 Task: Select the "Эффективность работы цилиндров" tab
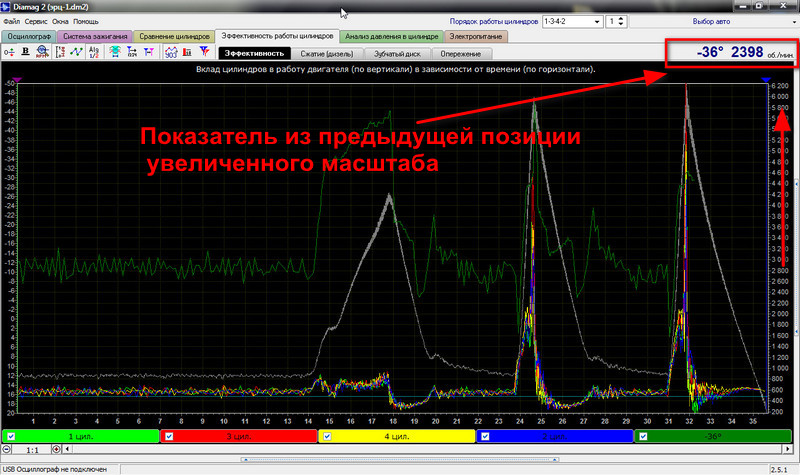pyautogui.click(x=277, y=36)
